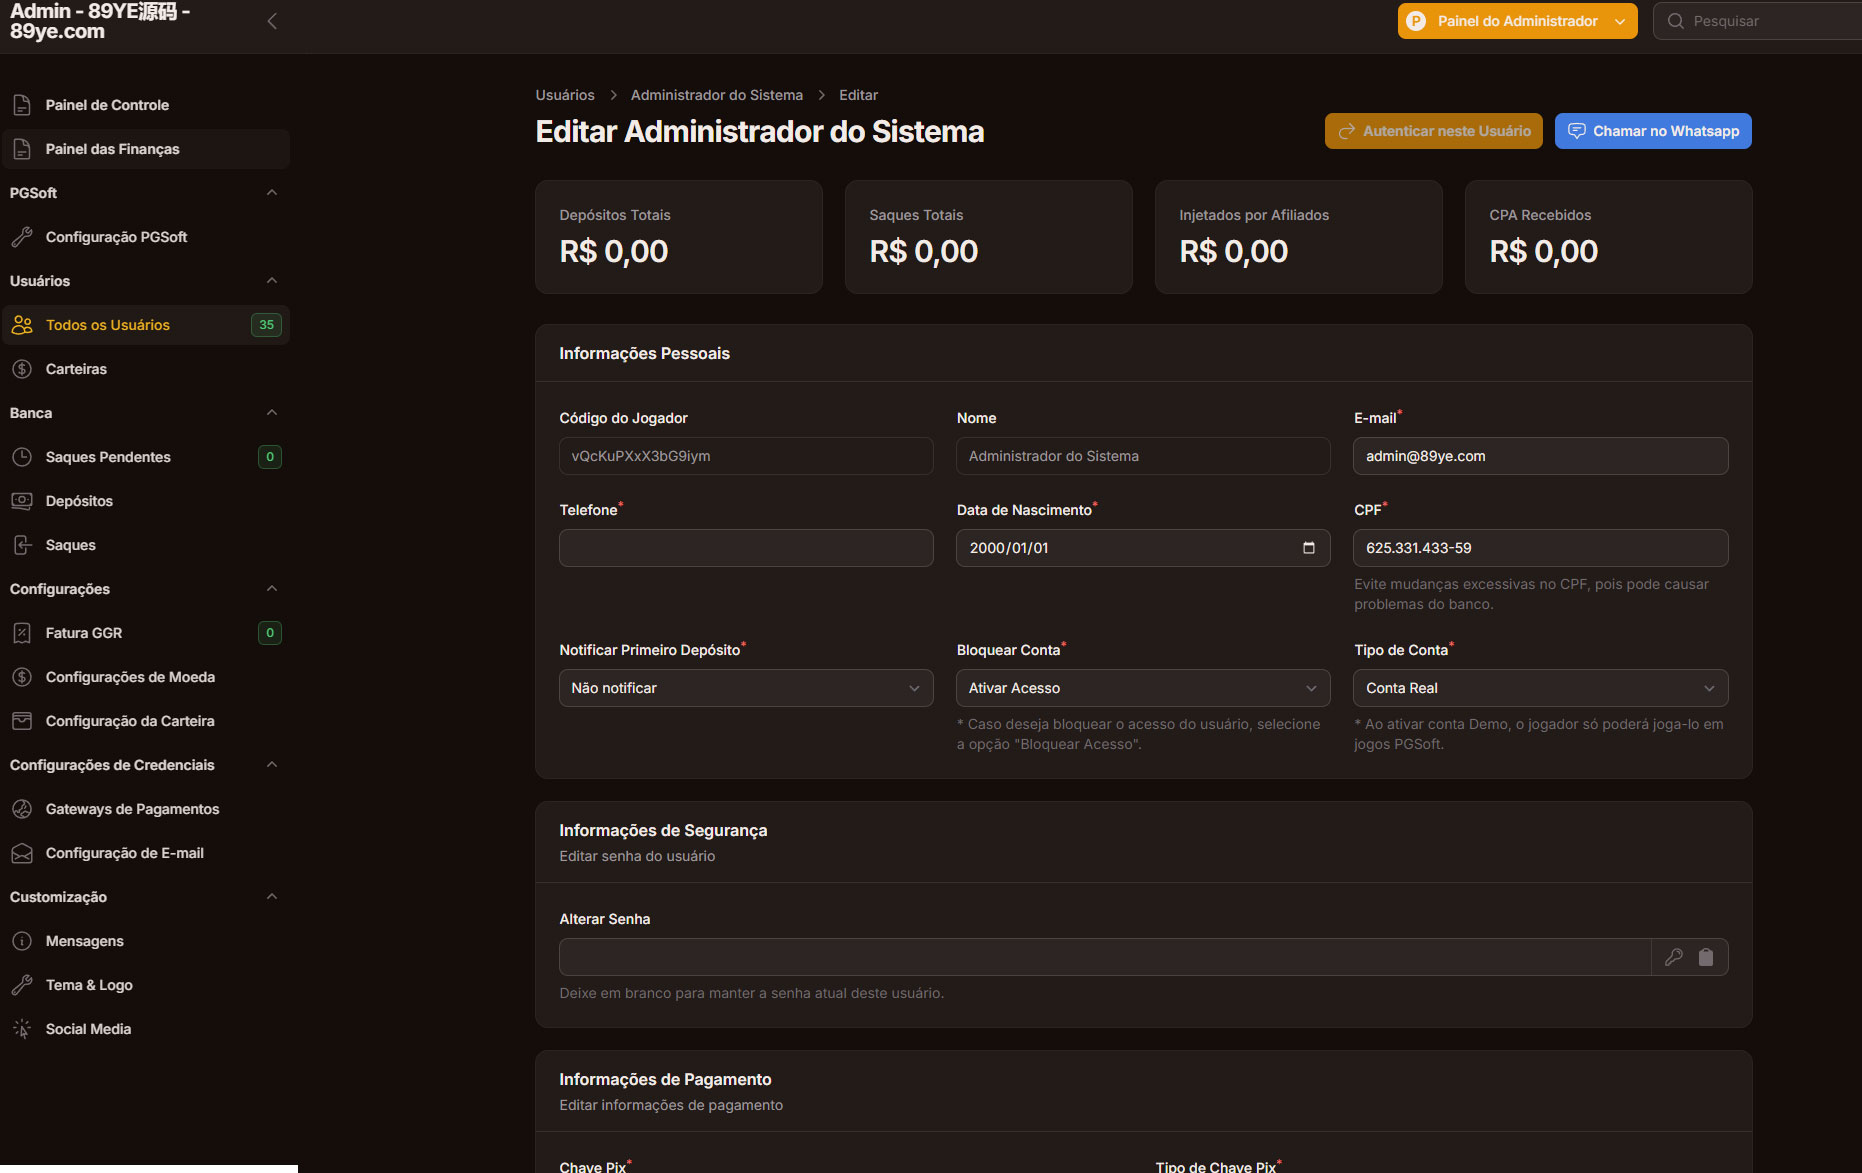Viewport: 1862px width, 1173px height.
Task: Click the Tema & Logo wrench icon
Action: 22,985
